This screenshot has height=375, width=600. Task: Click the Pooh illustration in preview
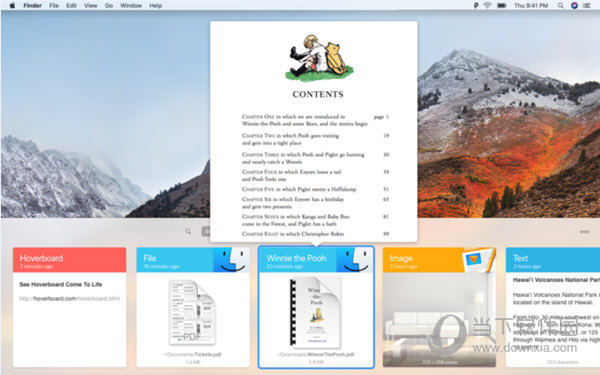pyautogui.click(x=320, y=58)
